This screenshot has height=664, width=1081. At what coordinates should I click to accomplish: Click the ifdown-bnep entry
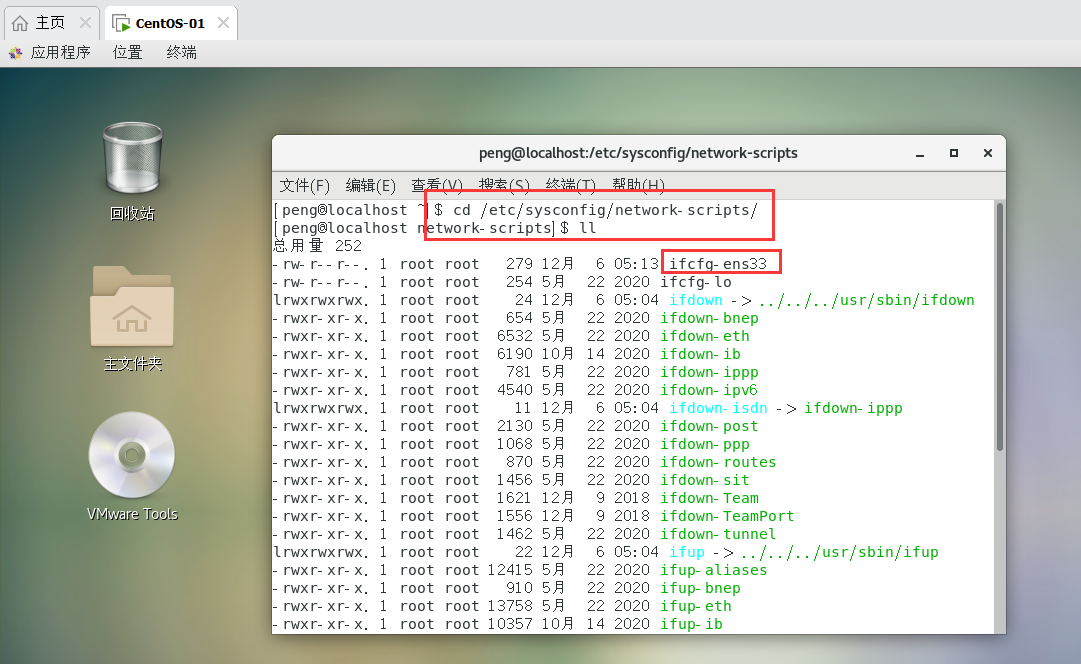[709, 318]
